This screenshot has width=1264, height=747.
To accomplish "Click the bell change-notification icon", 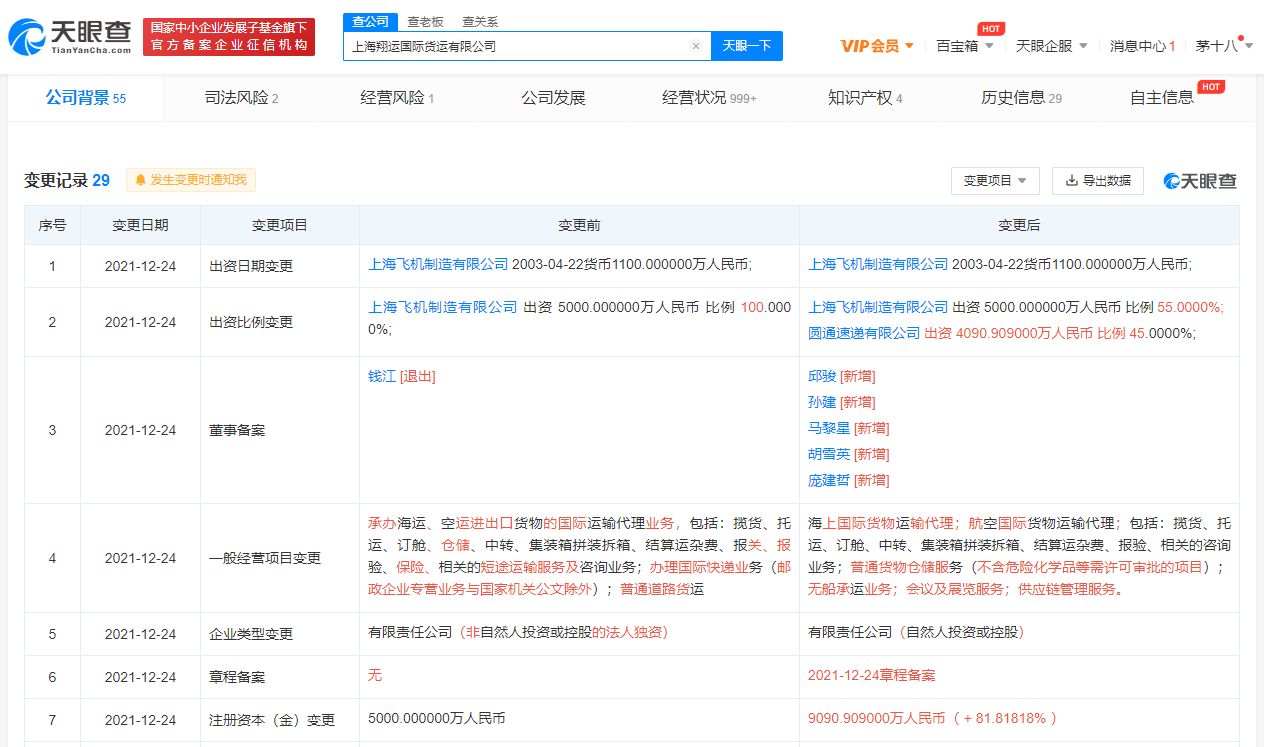I will tap(140, 180).
